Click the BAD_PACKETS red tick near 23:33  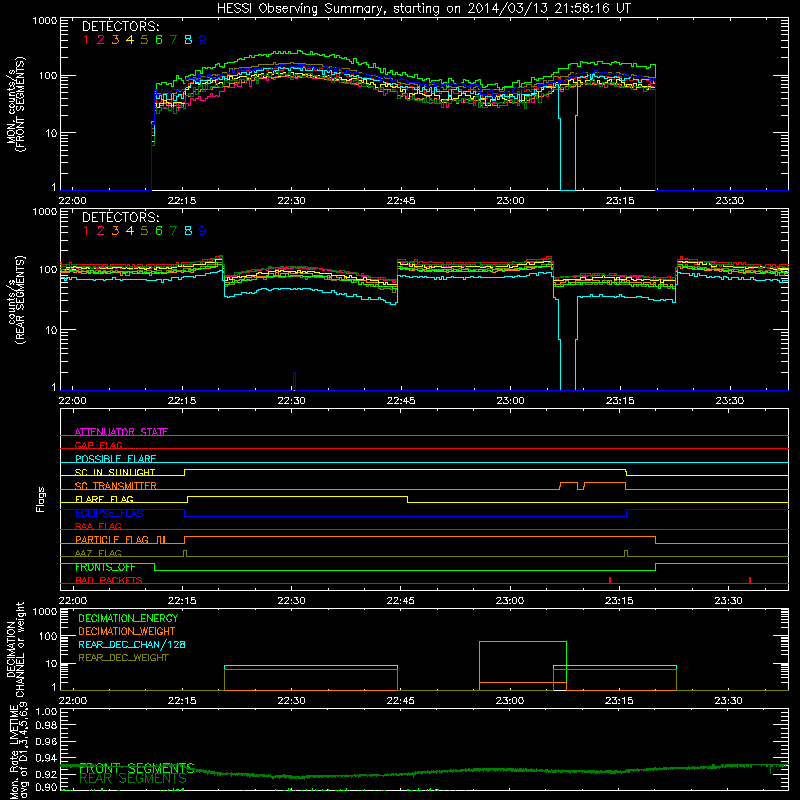pos(749,580)
